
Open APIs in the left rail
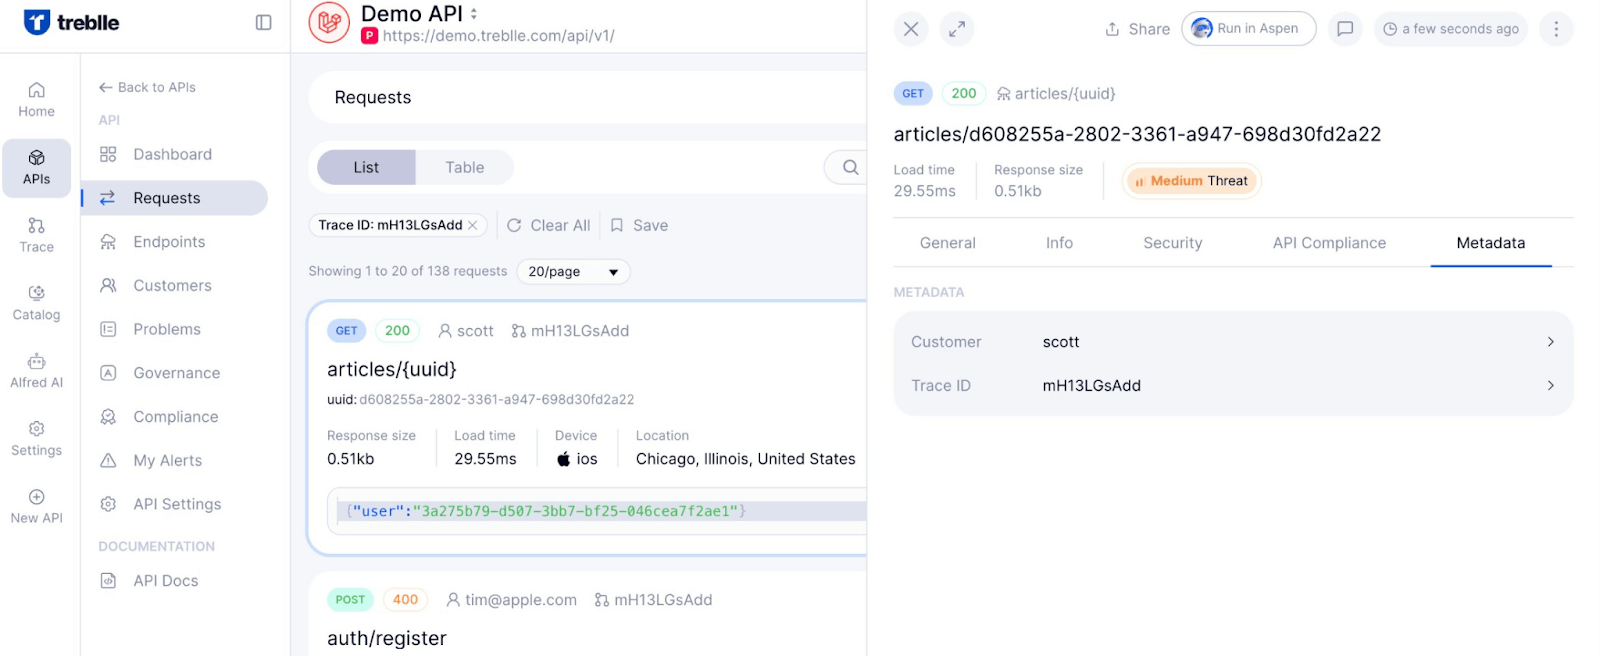(36, 168)
